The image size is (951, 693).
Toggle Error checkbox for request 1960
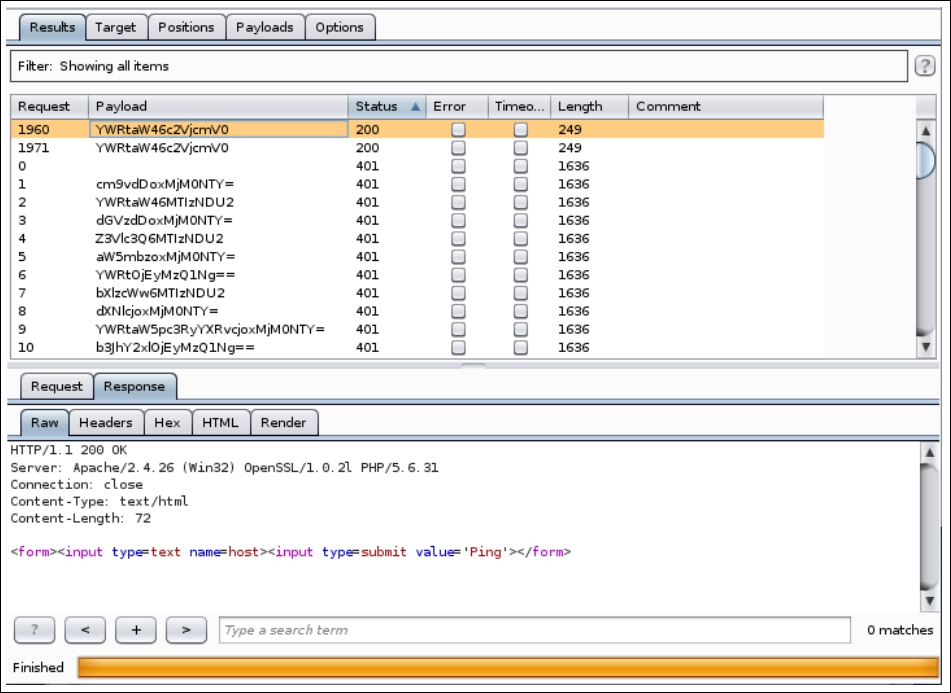point(458,130)
